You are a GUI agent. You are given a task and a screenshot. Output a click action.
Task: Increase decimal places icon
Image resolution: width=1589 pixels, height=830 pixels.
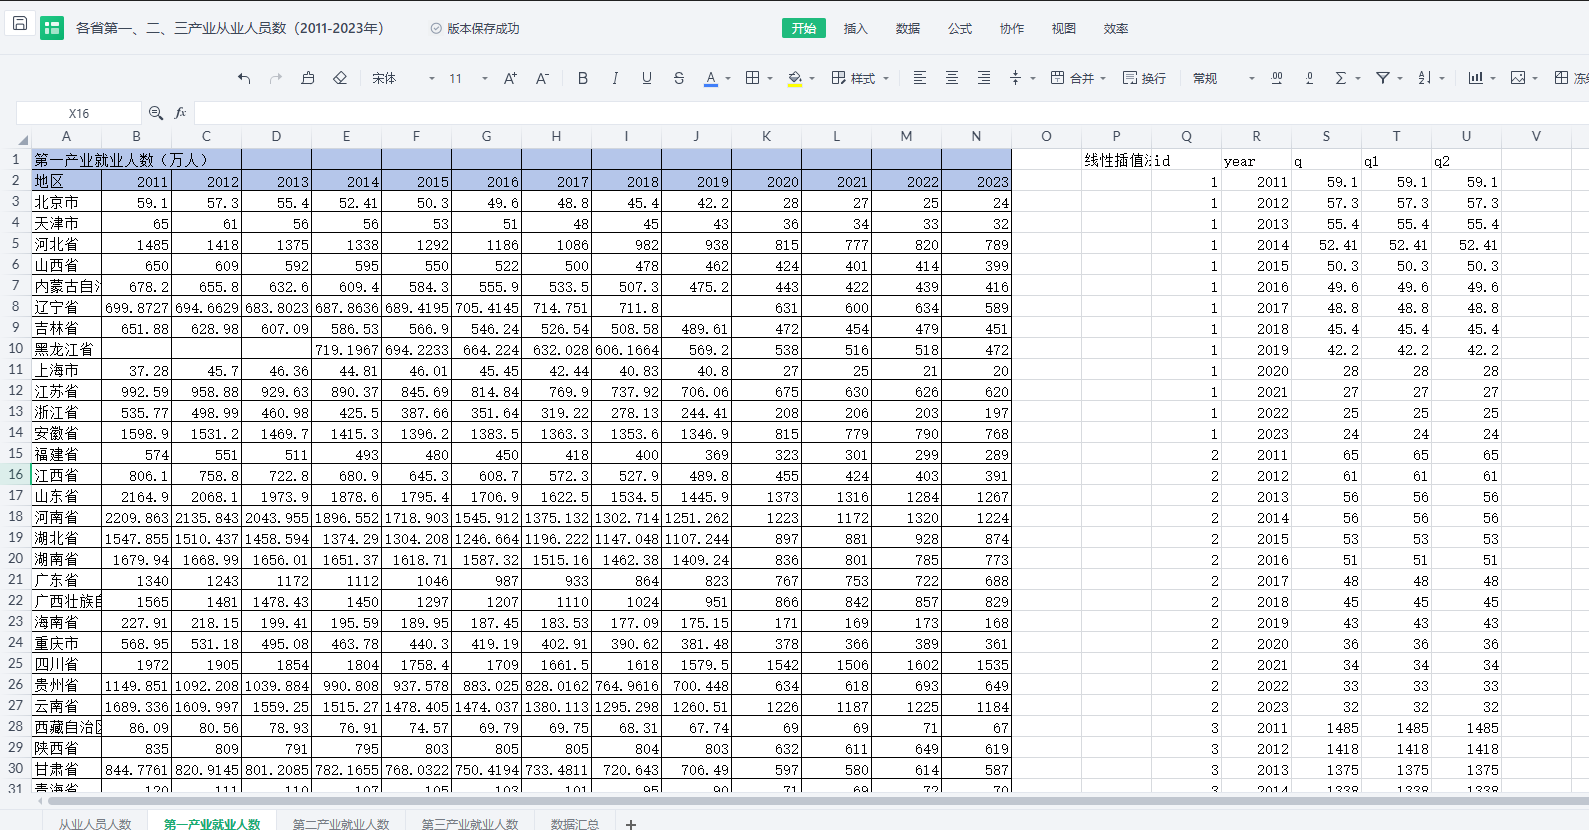1277,78
